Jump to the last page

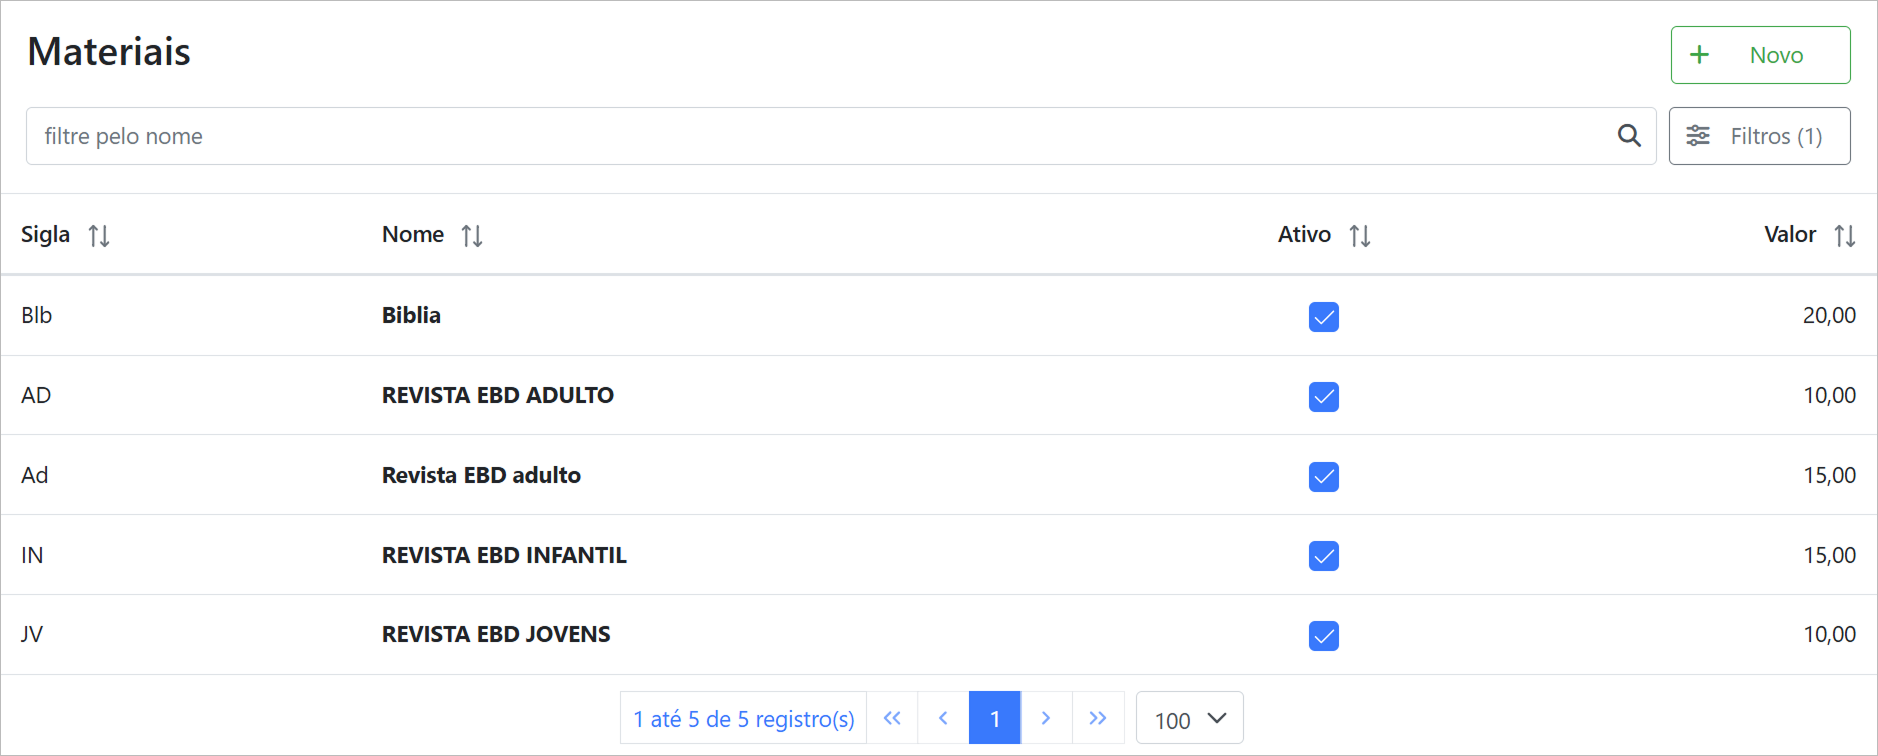click(1098, 718)
